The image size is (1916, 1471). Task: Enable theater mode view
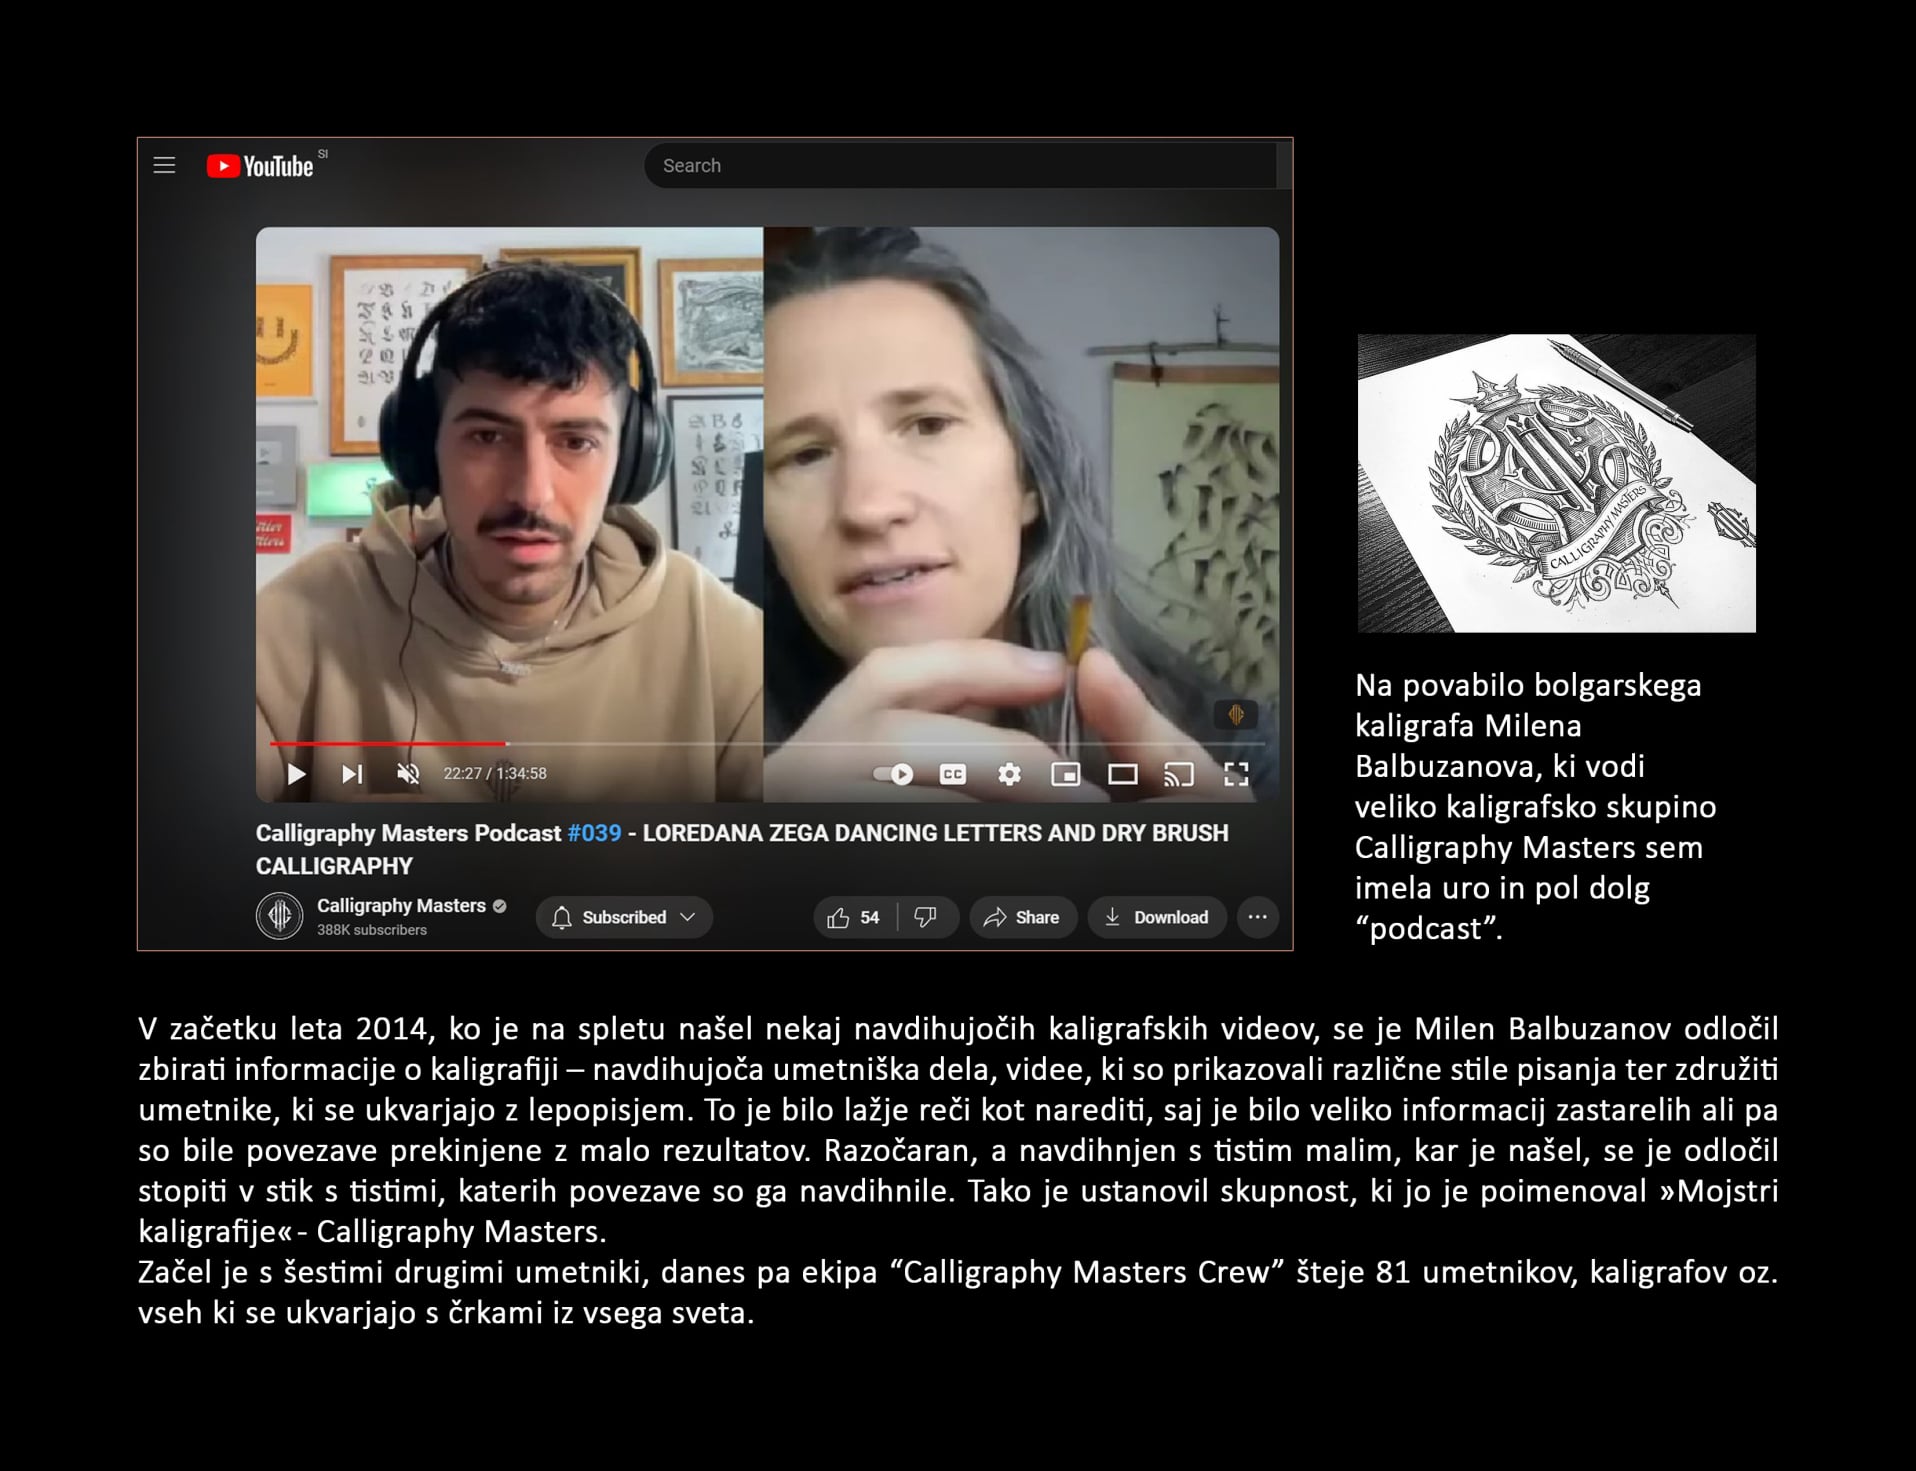pos(1123,774)
